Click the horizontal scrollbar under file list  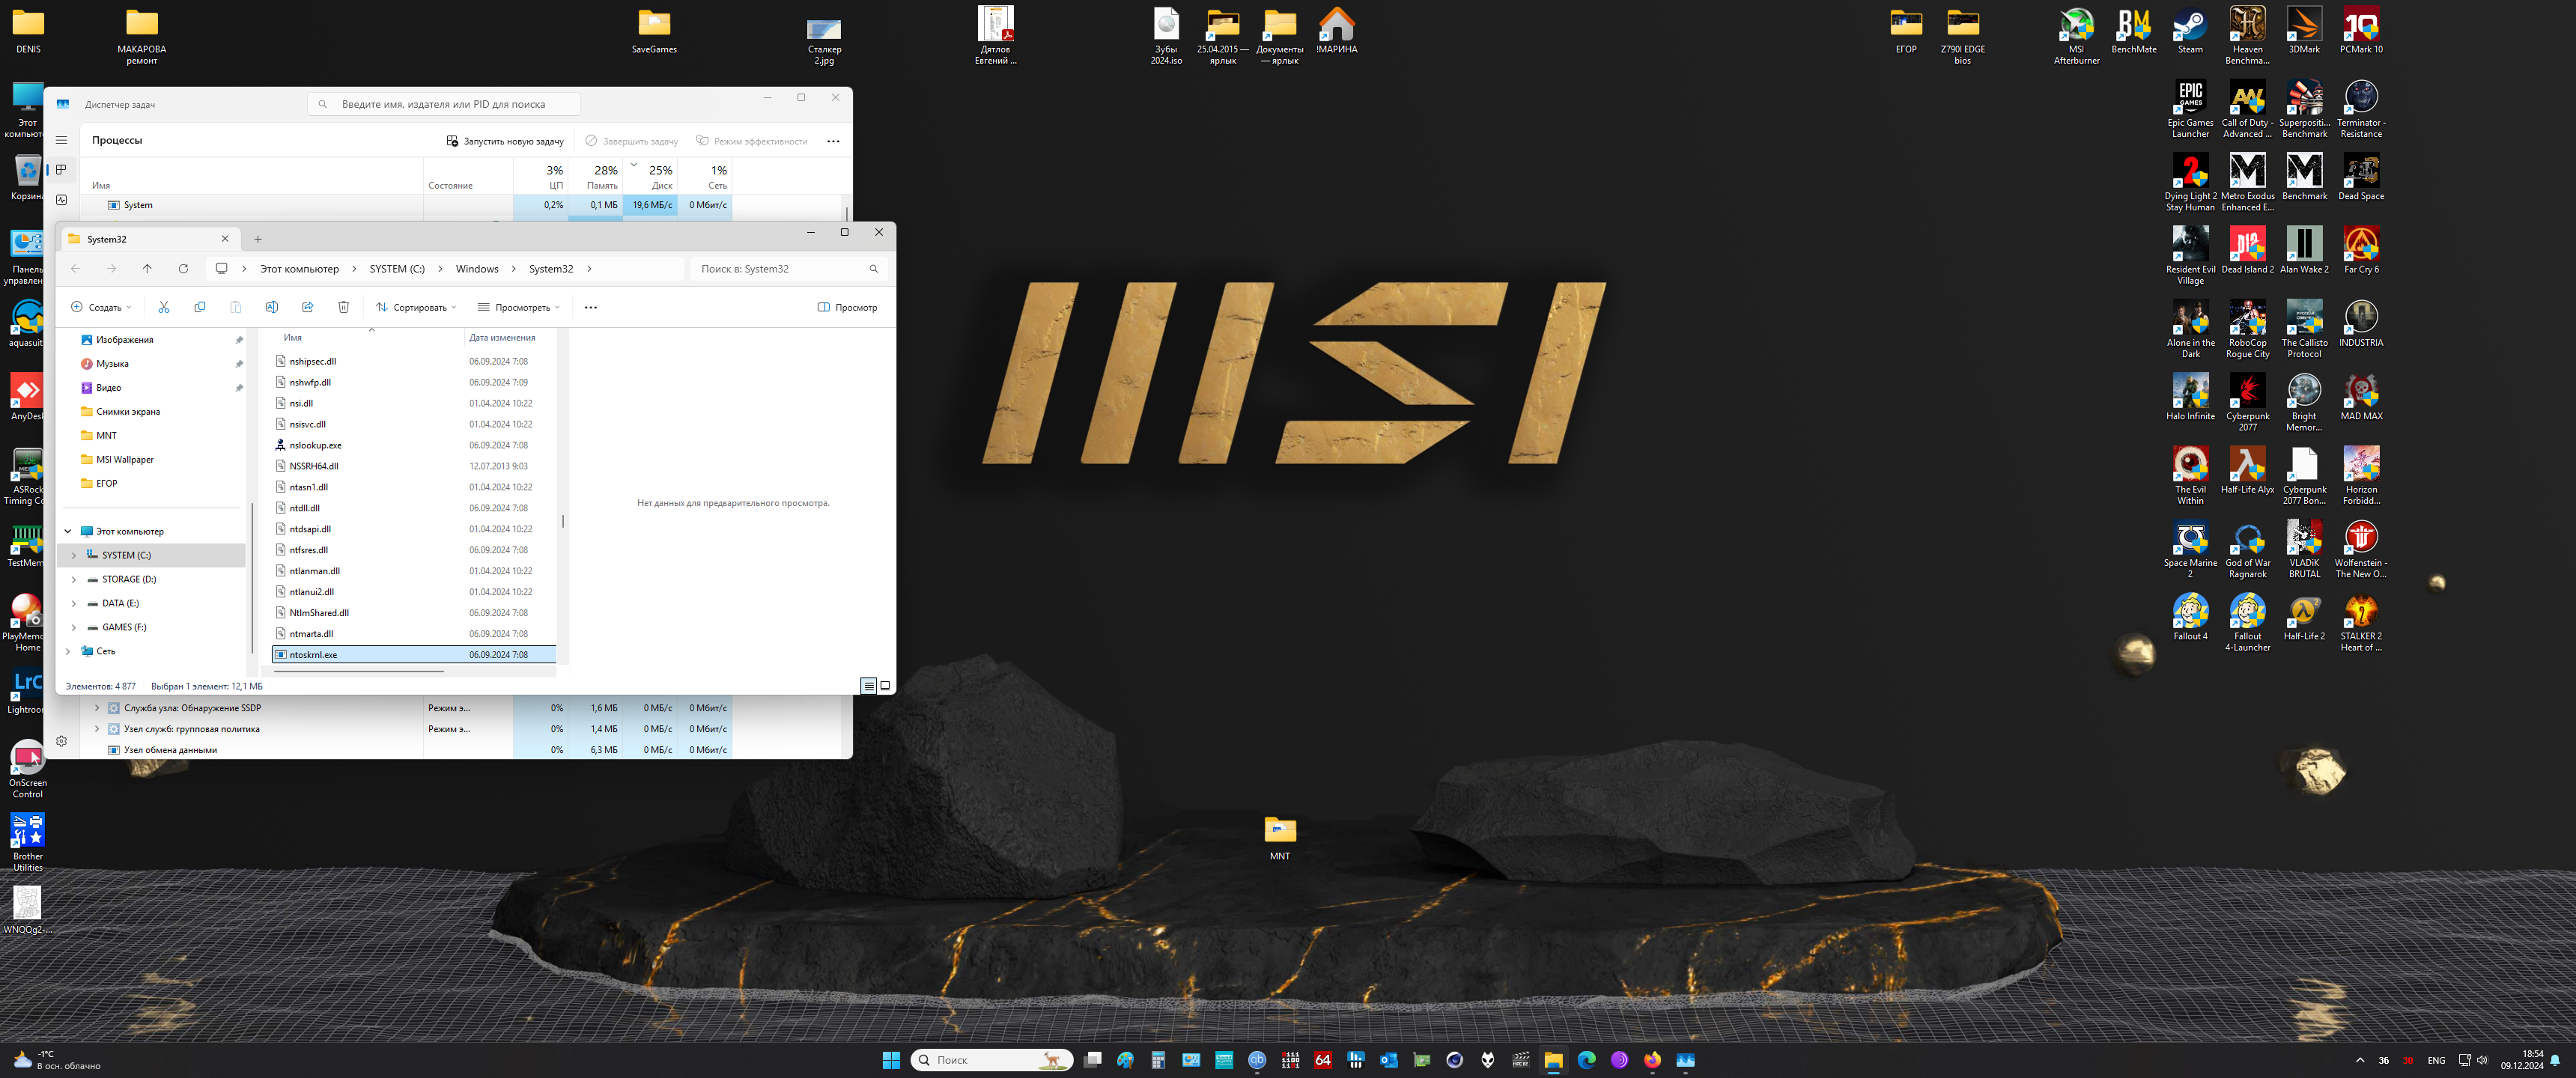359,671
